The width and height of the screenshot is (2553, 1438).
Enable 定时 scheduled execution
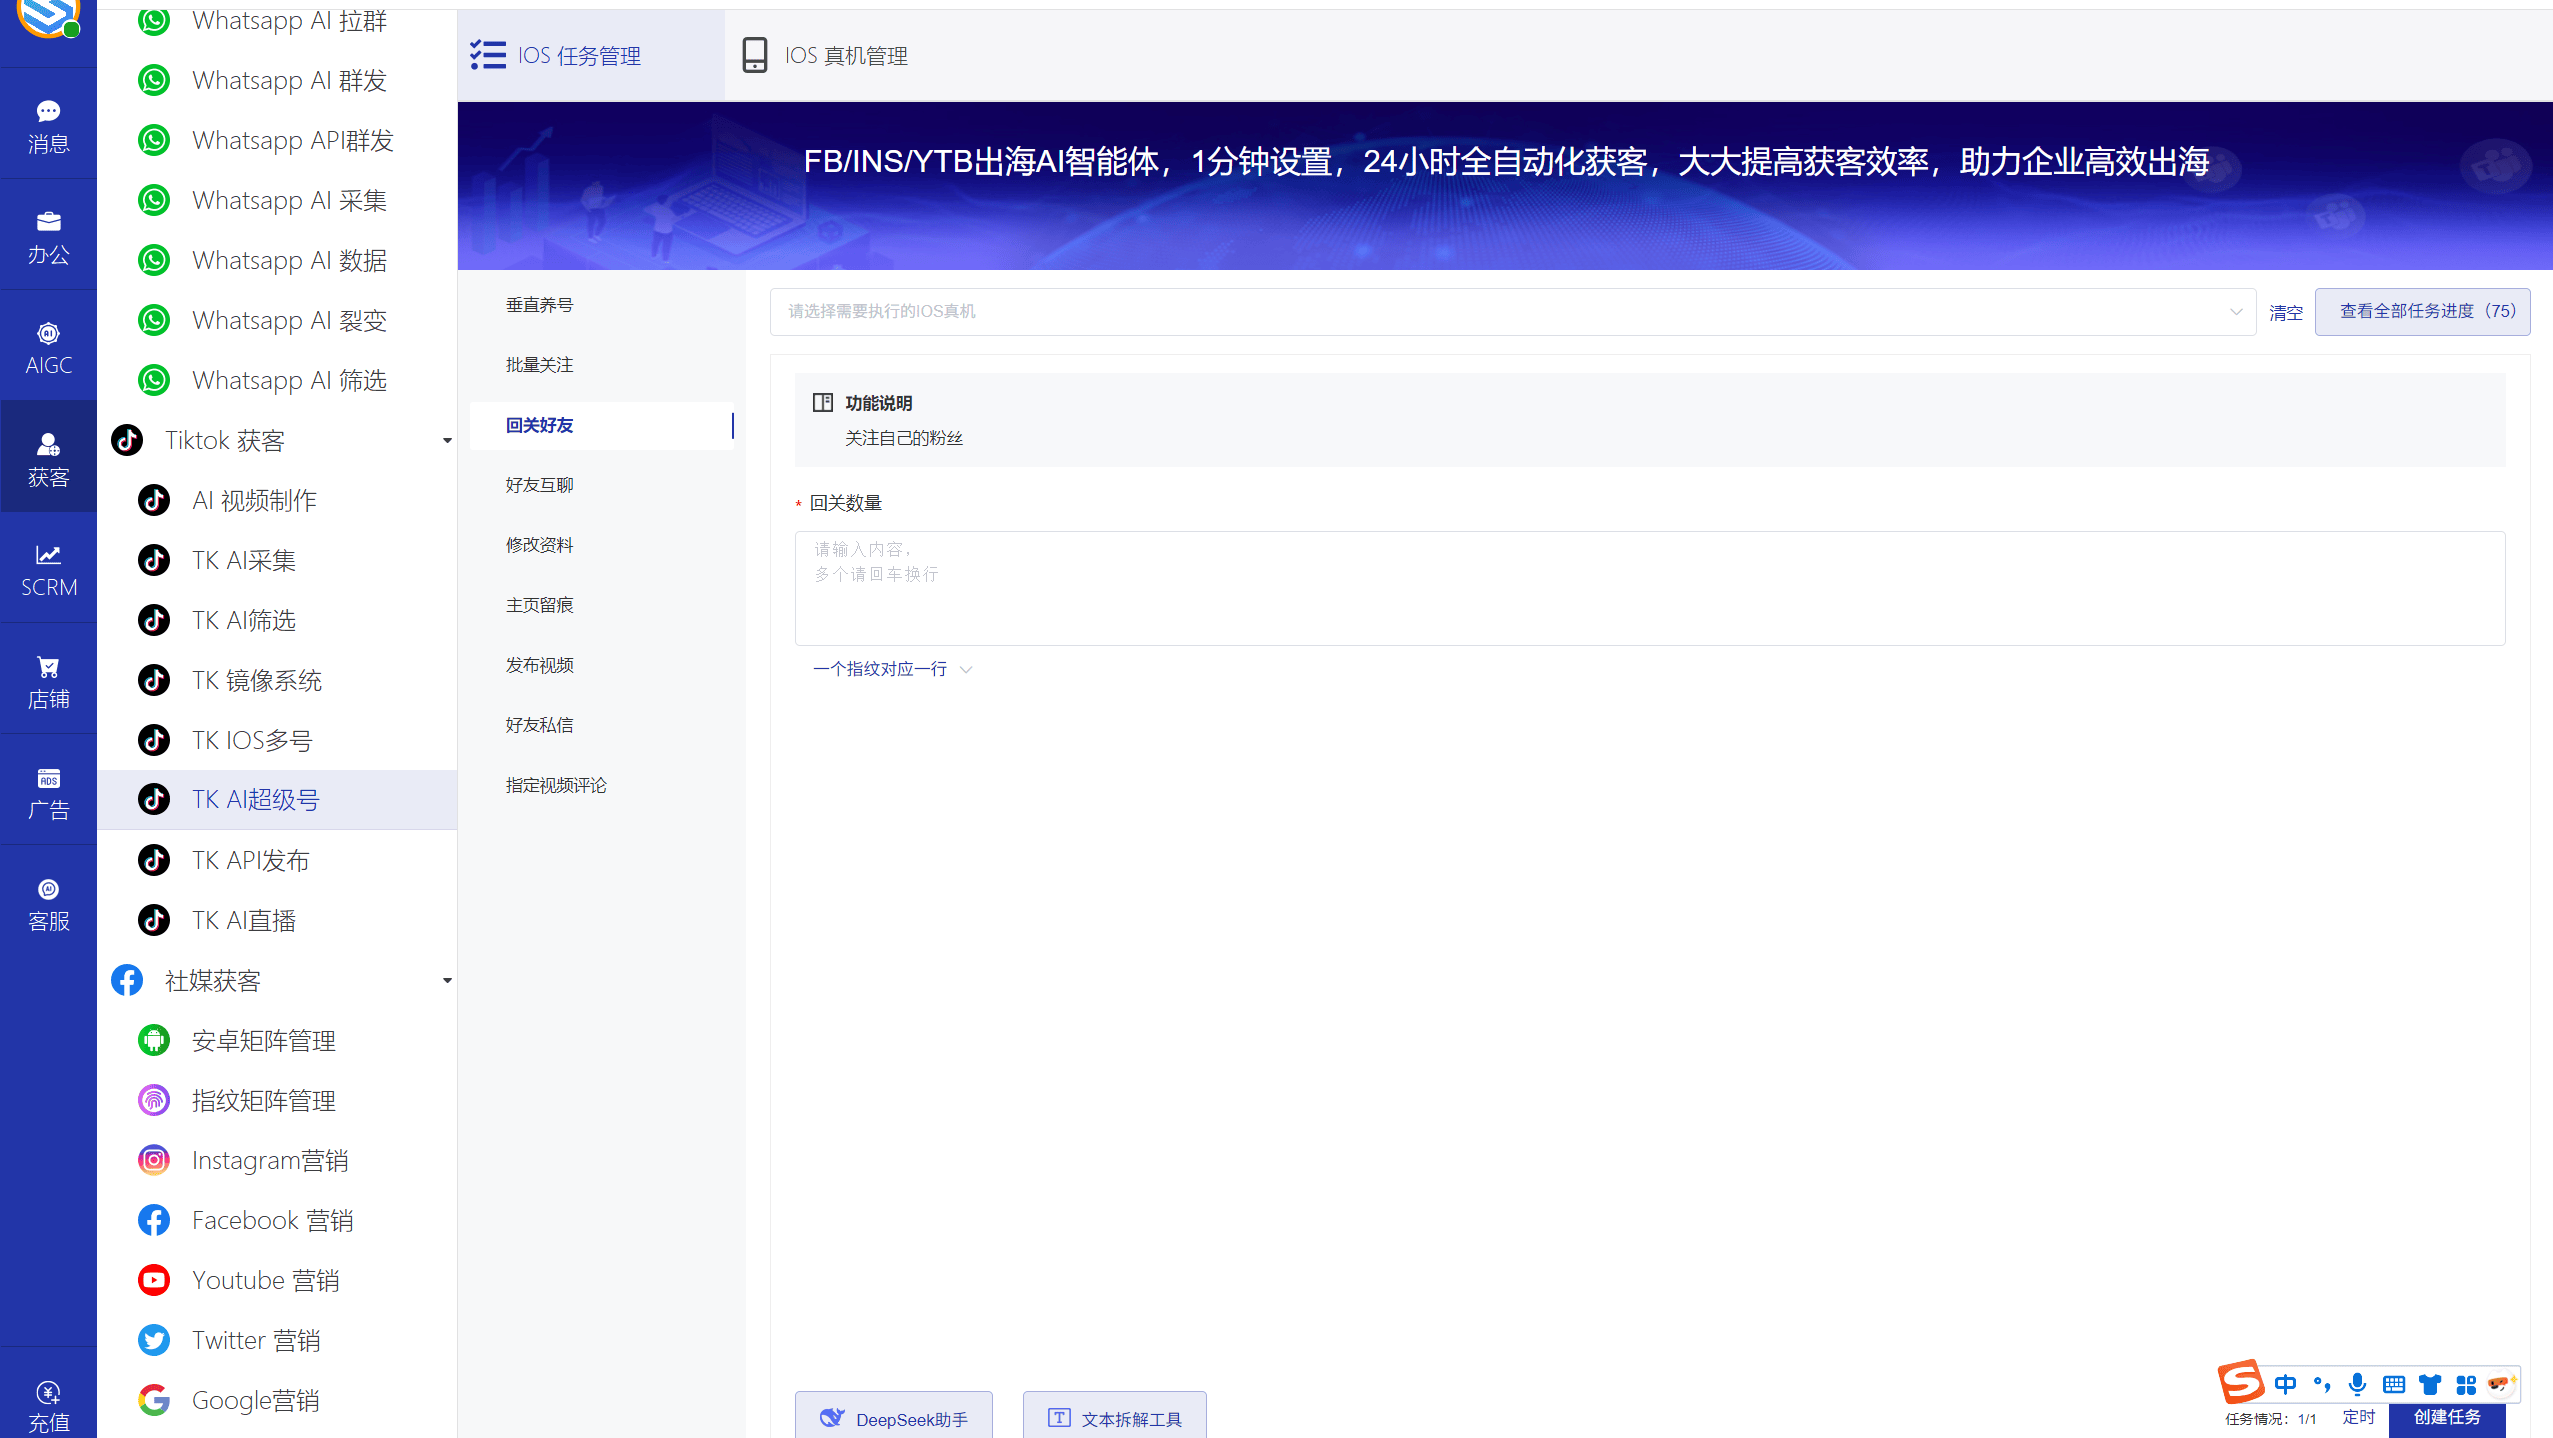coord(2358,1417)
